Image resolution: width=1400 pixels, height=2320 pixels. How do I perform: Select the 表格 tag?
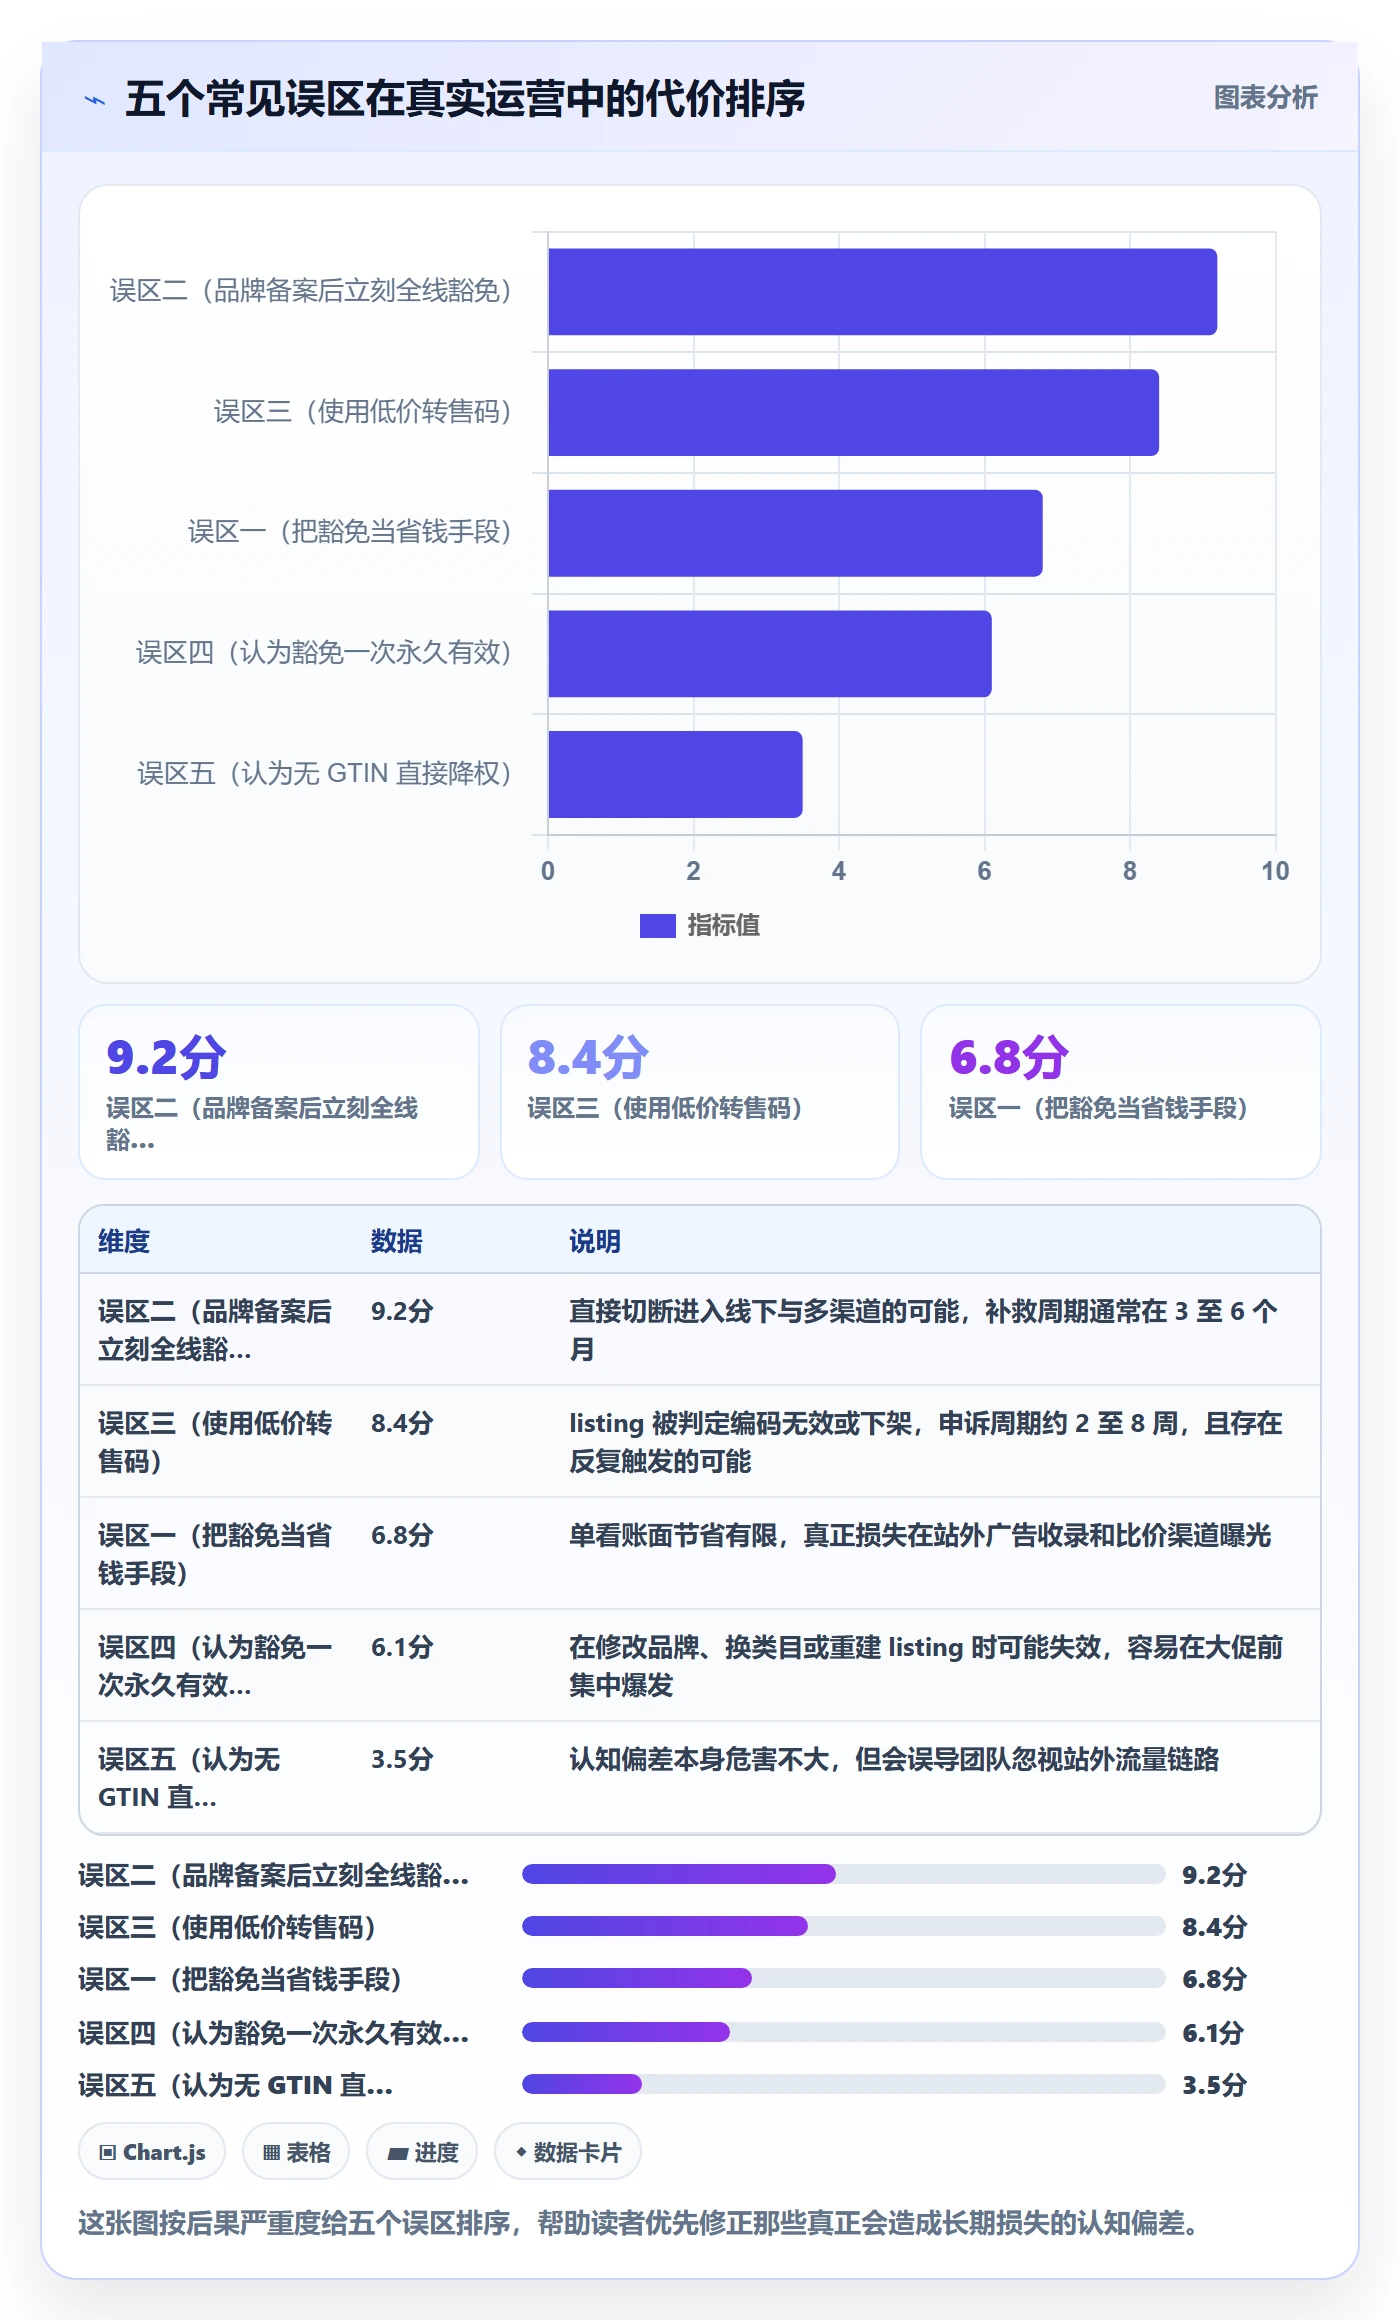coord(296,2152)
